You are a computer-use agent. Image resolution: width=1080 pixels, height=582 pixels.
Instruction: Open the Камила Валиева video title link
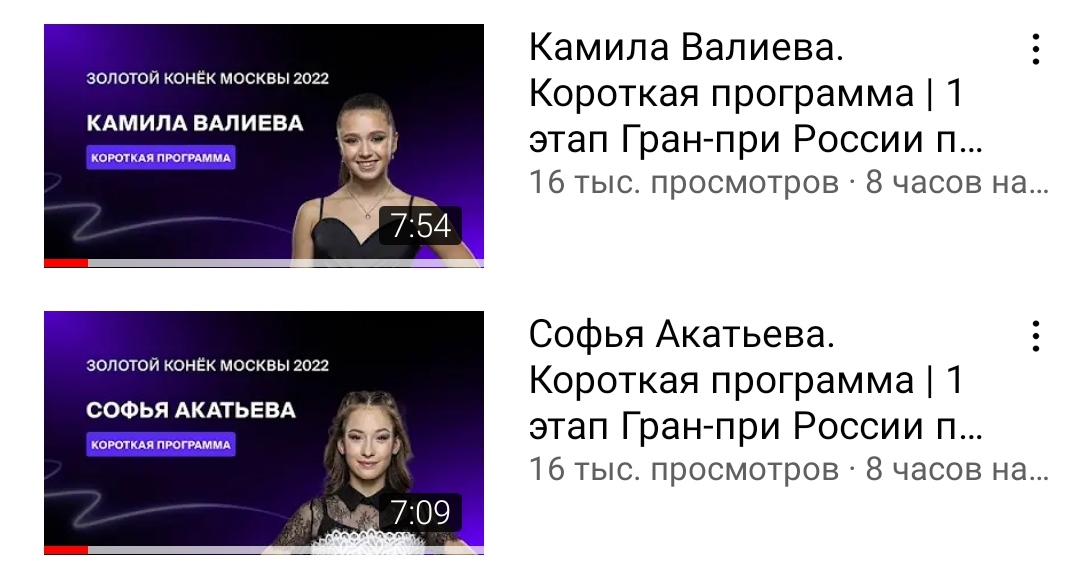point(756,93)
